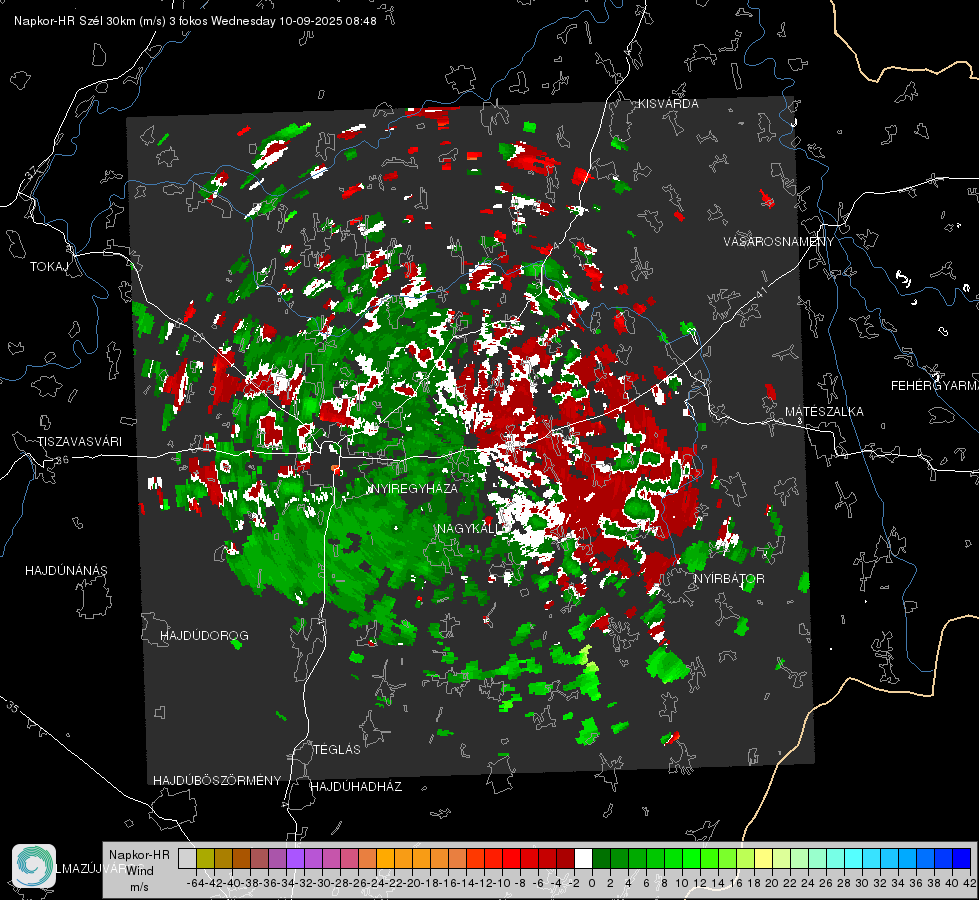Pick the orange swatch between -24 and -22
The height and width of the screenshot is (900, 979).
click(x=385, y=858)
